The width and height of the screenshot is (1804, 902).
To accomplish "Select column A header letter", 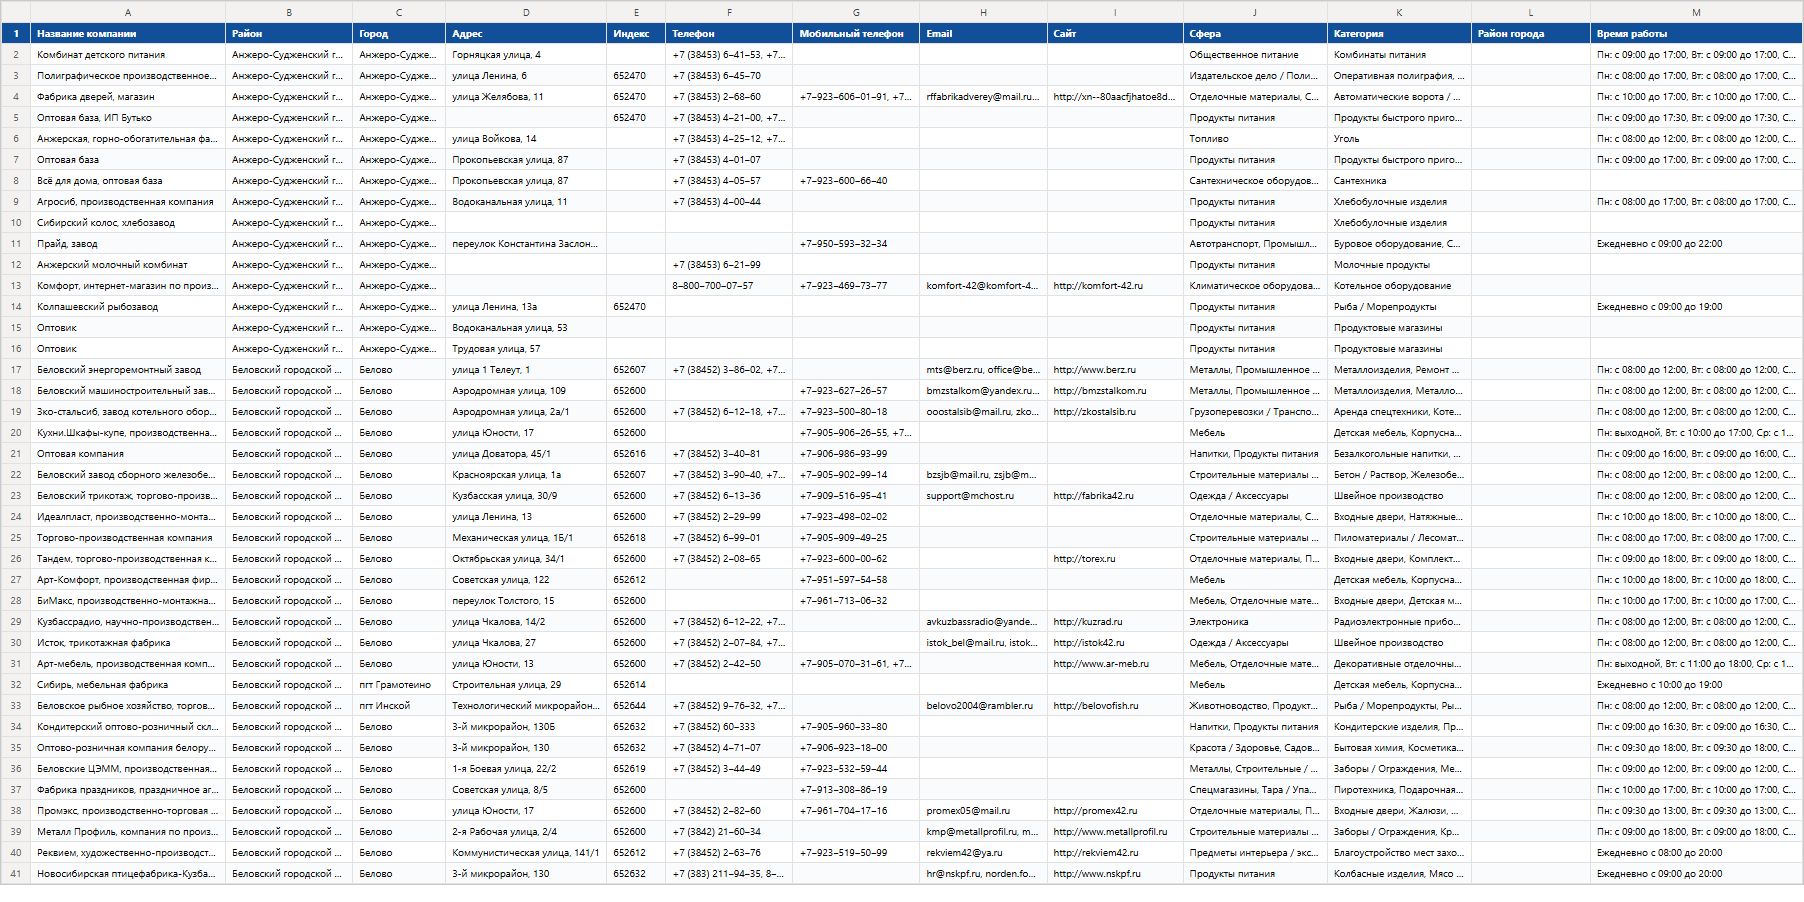I will 128,12.
